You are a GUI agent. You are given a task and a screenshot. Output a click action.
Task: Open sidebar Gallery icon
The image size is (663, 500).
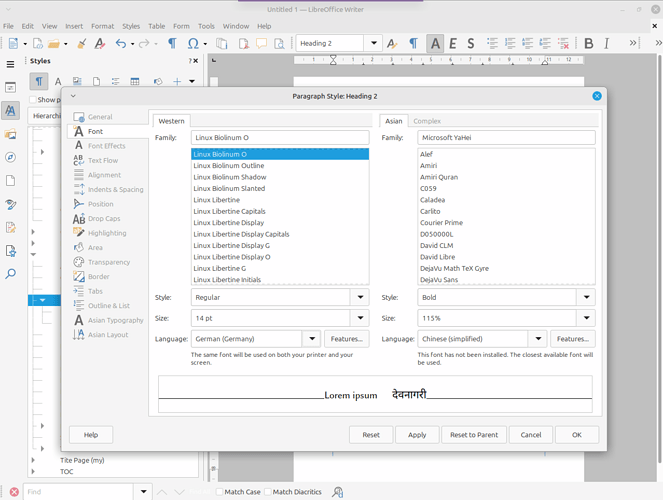pyautogui.click(x=11, y=134)
